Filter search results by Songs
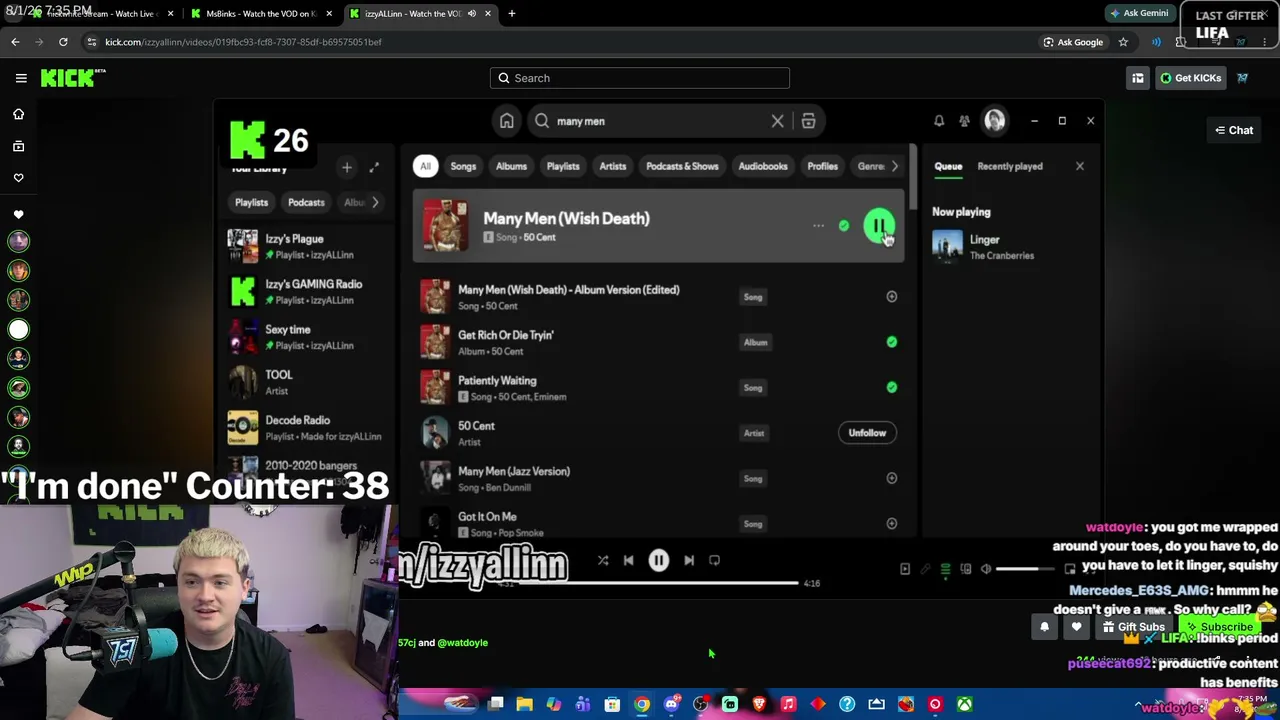This screenshot has width=1280, height=720. [x=463, y=166]
